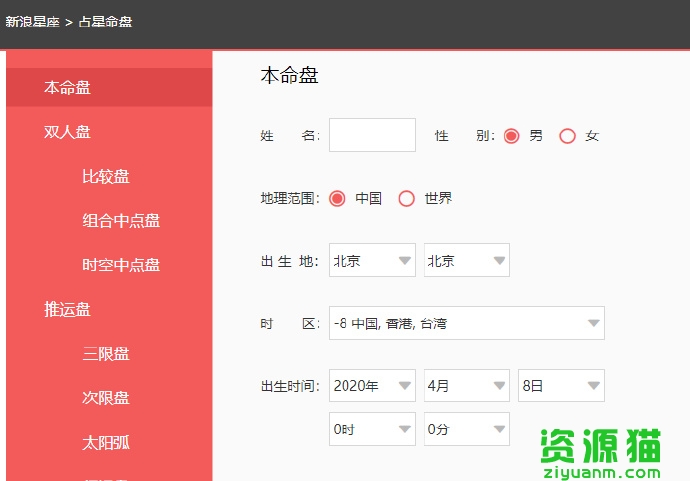Click the 本命盘 page heading

pos(289,75)
